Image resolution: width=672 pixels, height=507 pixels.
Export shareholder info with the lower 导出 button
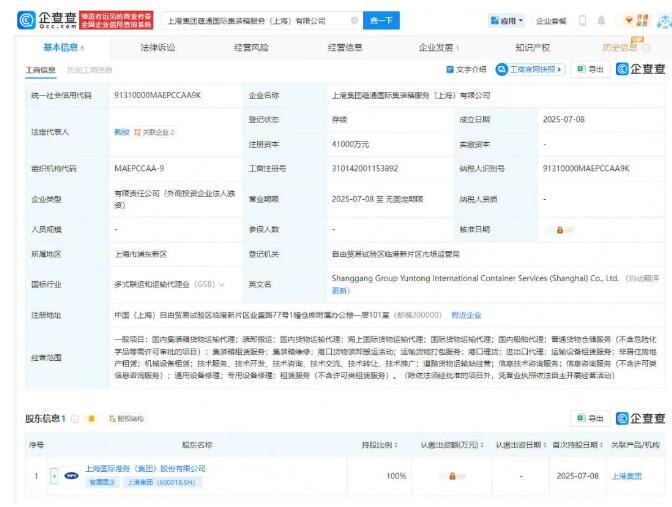point(591,418)
